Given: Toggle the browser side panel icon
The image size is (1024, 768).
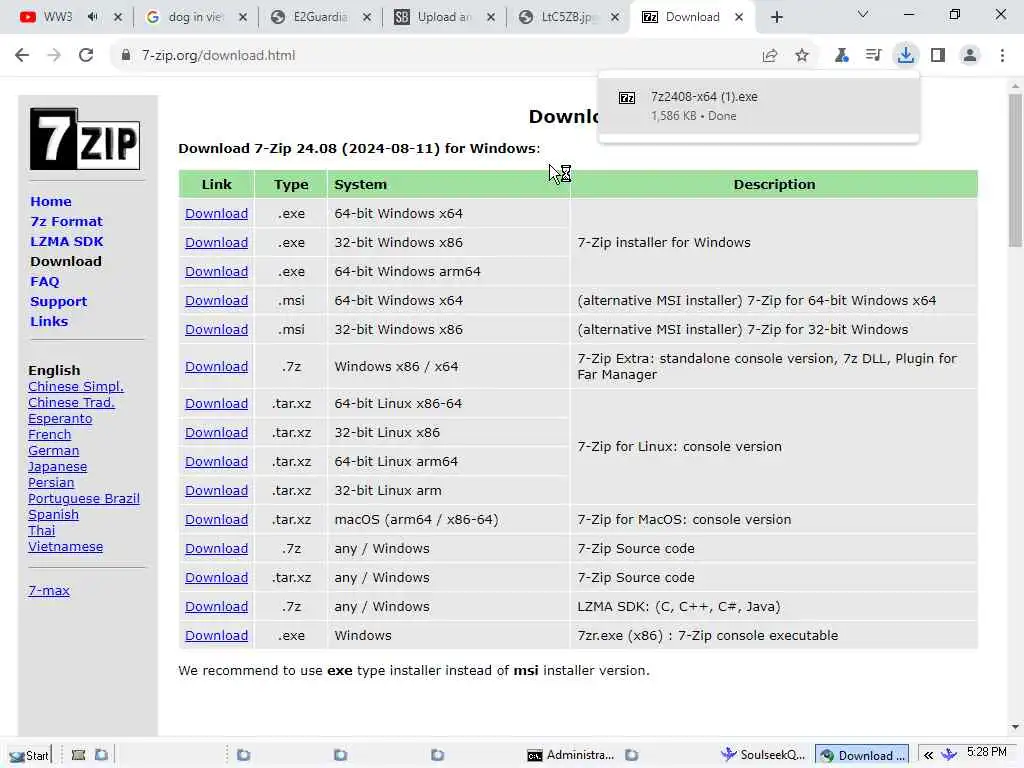Looking at the screenshot, I should (x=938, y=56).
